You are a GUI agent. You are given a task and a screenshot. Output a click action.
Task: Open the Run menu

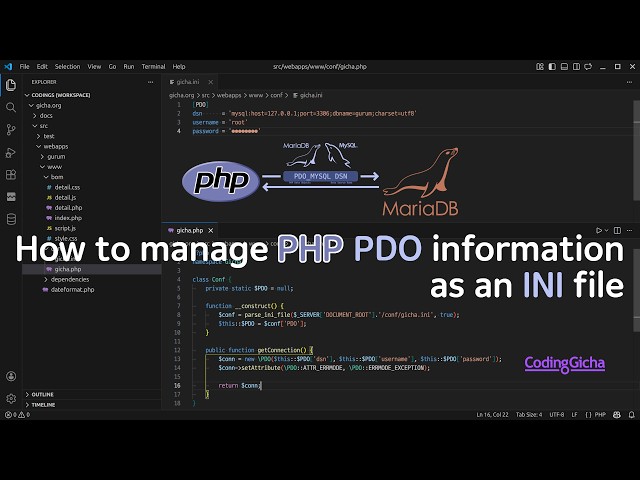[129, 67]
